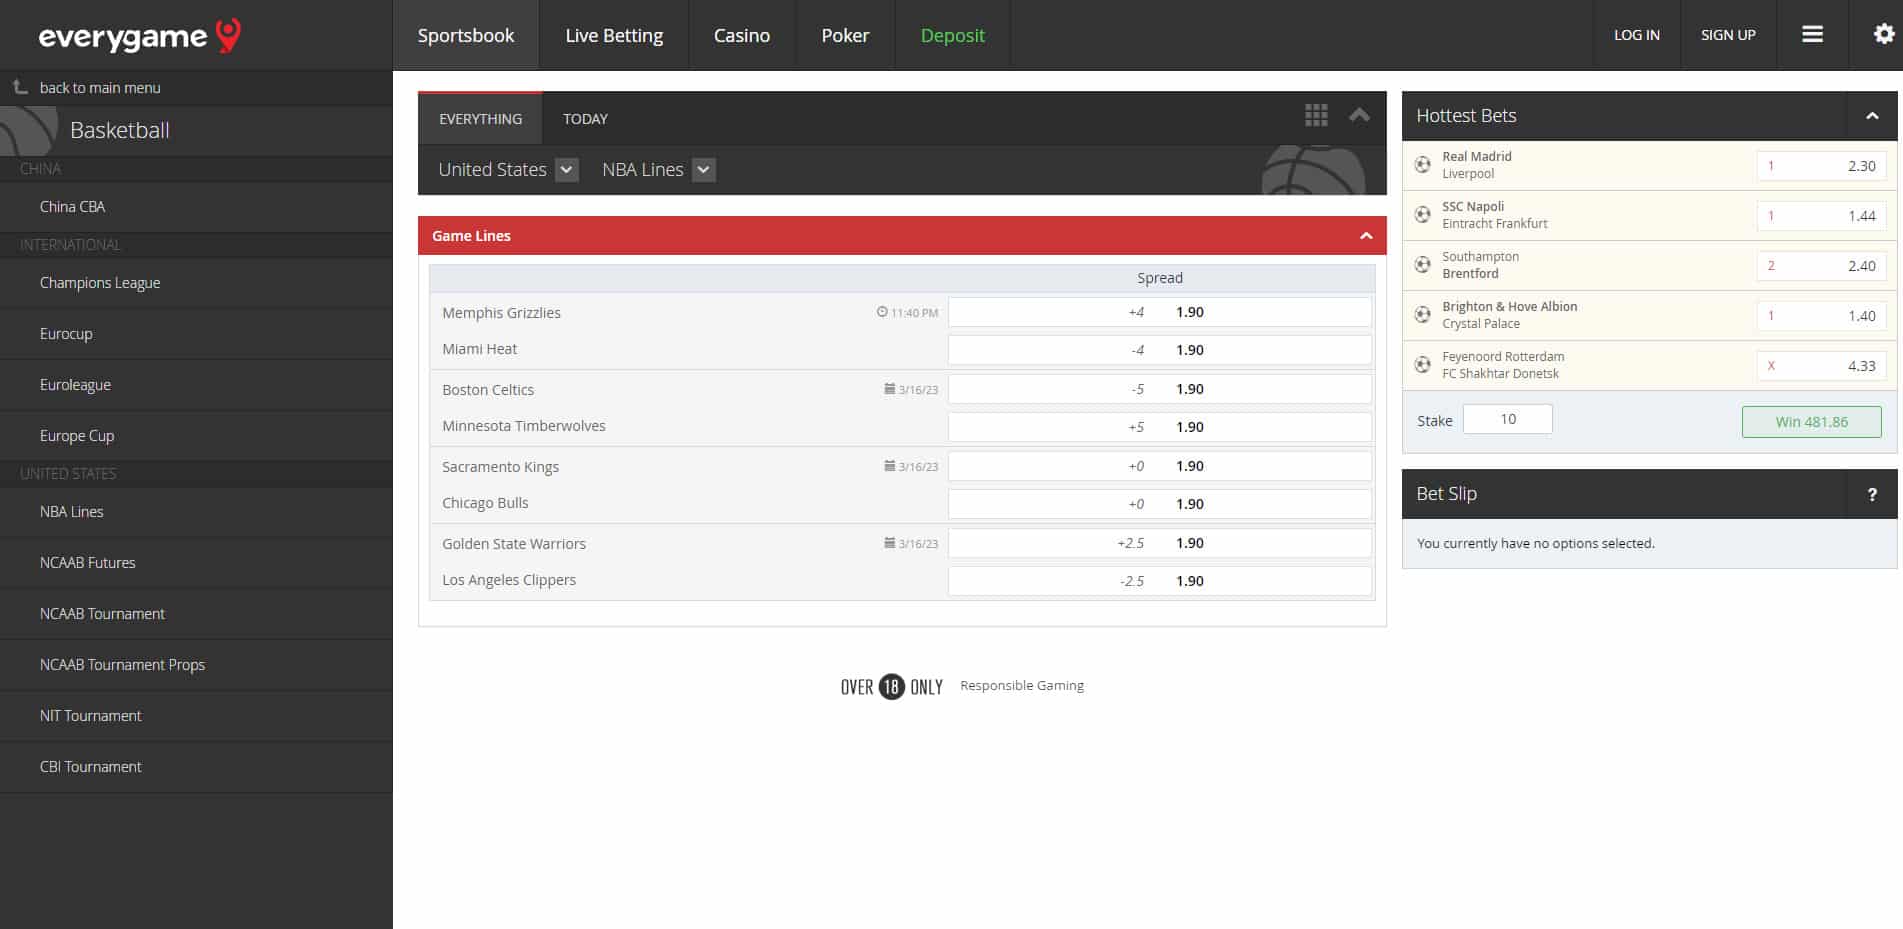Select Memphis Grizzlies +4 spread odds

tap(1159, 312)
